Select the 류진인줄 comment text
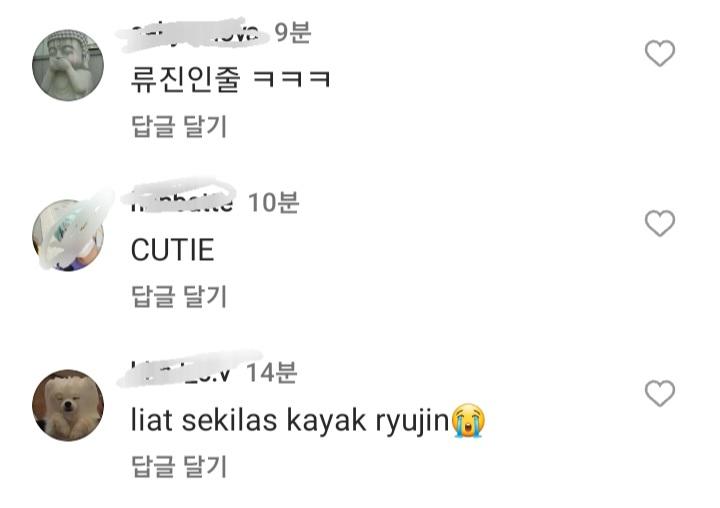The width and height of the screenshot is (720, 508). coord(231,79)
